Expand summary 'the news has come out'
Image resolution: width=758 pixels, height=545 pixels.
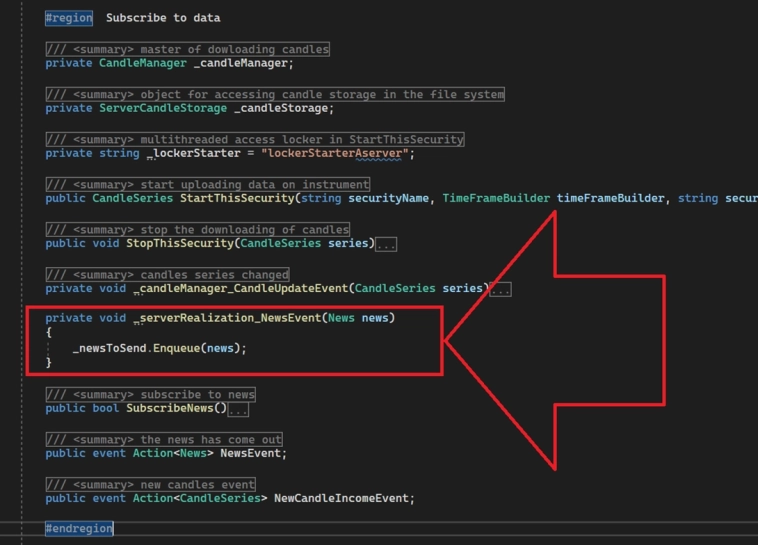(164, 439)
